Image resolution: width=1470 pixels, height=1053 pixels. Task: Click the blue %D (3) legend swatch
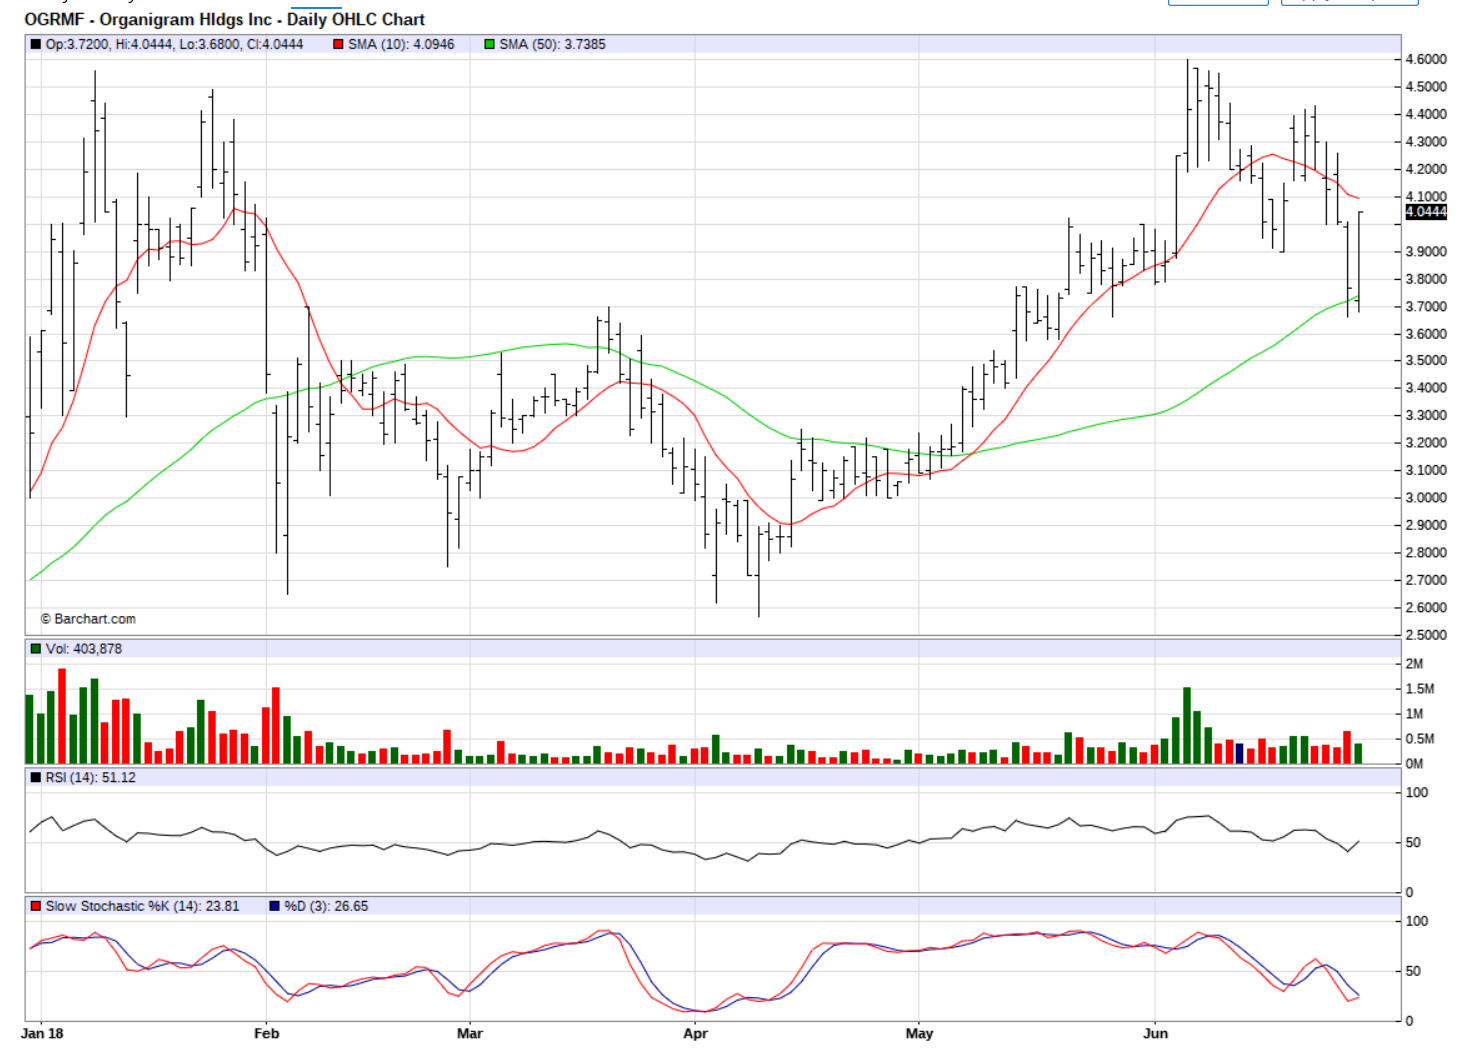[x=275, y=906]
